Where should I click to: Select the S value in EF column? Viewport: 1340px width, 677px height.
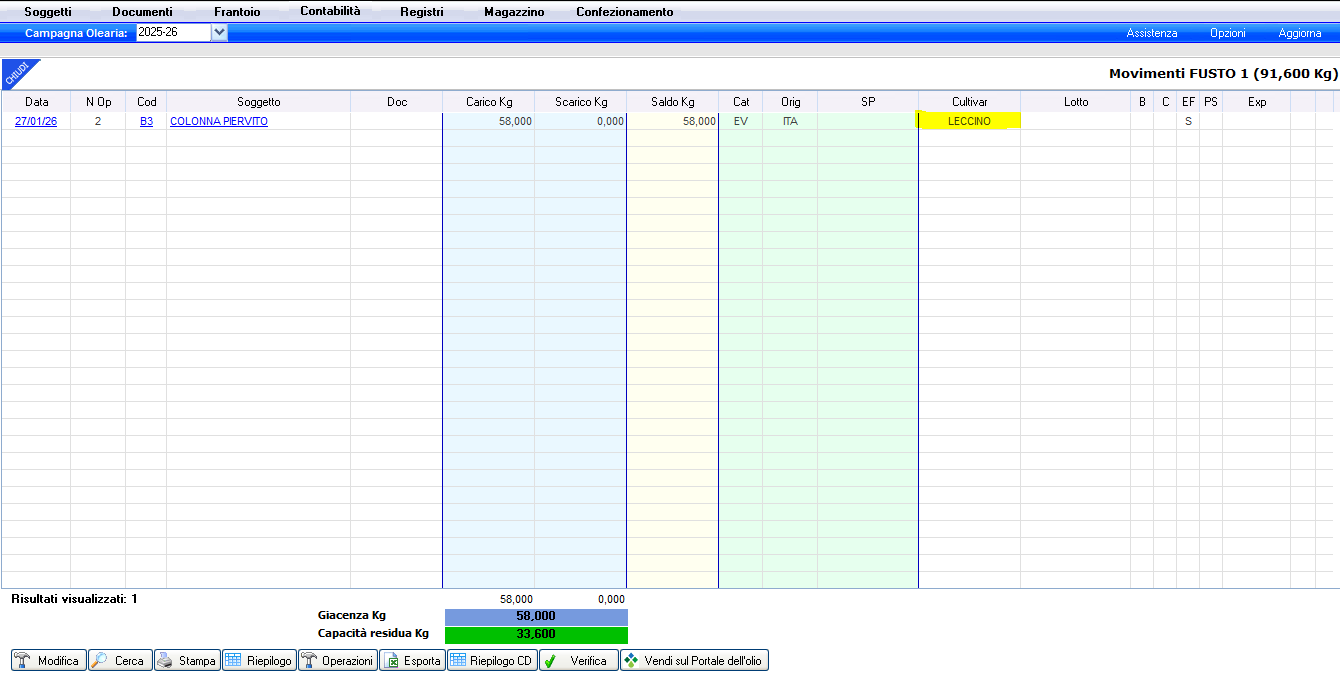tap(1188, 121)
